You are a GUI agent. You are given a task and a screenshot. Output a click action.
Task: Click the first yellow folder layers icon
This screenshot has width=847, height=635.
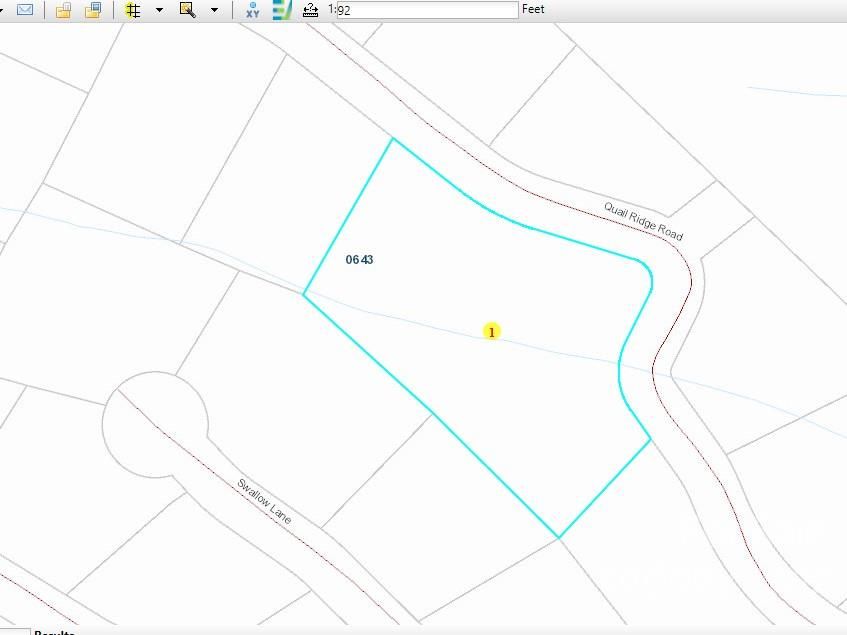click(64, 10)
